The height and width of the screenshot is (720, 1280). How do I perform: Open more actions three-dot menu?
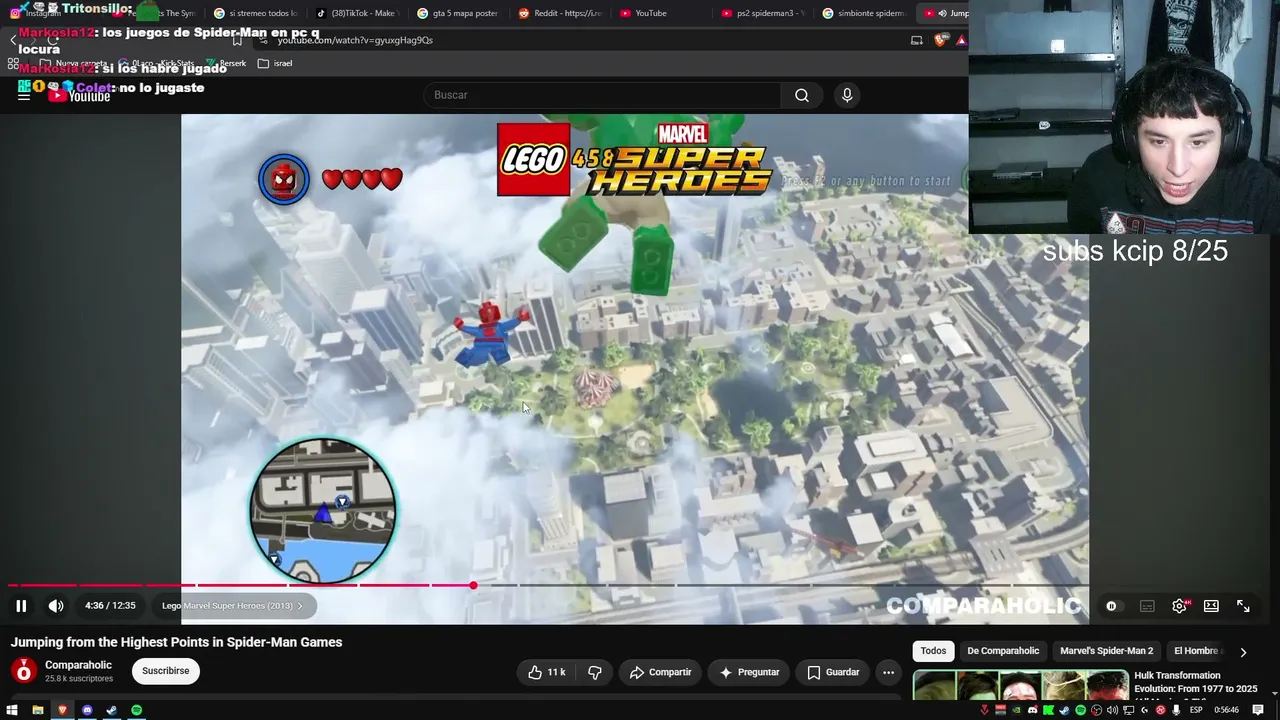click(888, 672)
